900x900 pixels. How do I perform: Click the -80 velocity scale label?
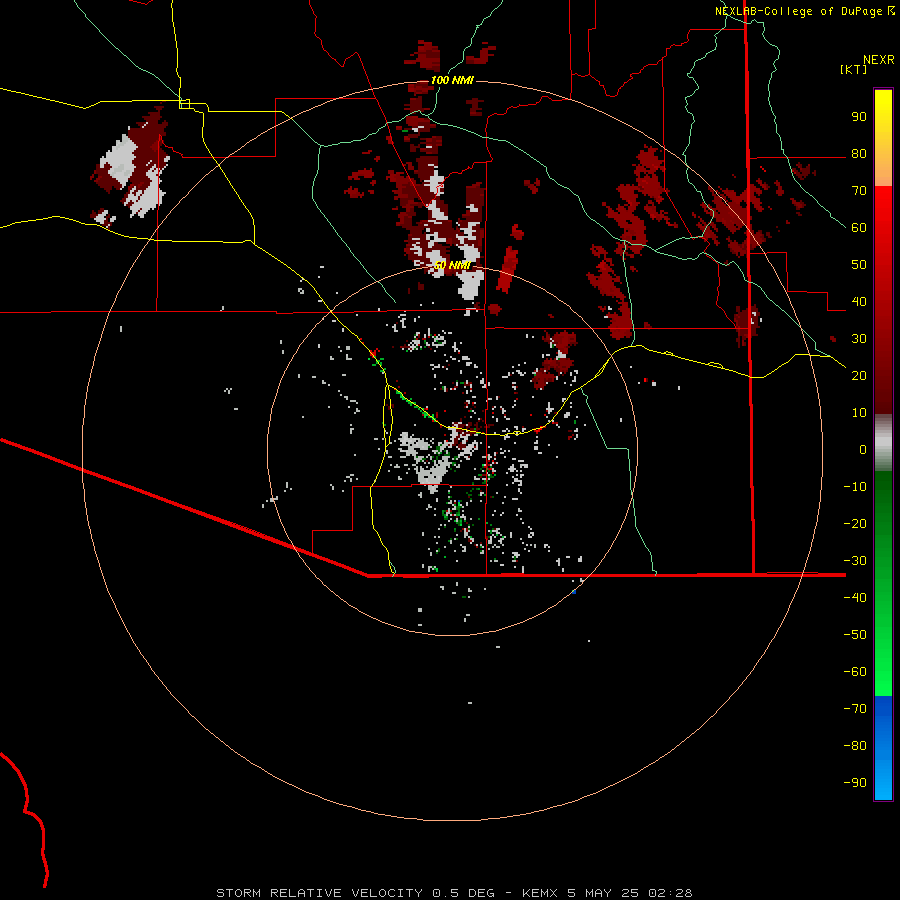(x=855, y=746)
